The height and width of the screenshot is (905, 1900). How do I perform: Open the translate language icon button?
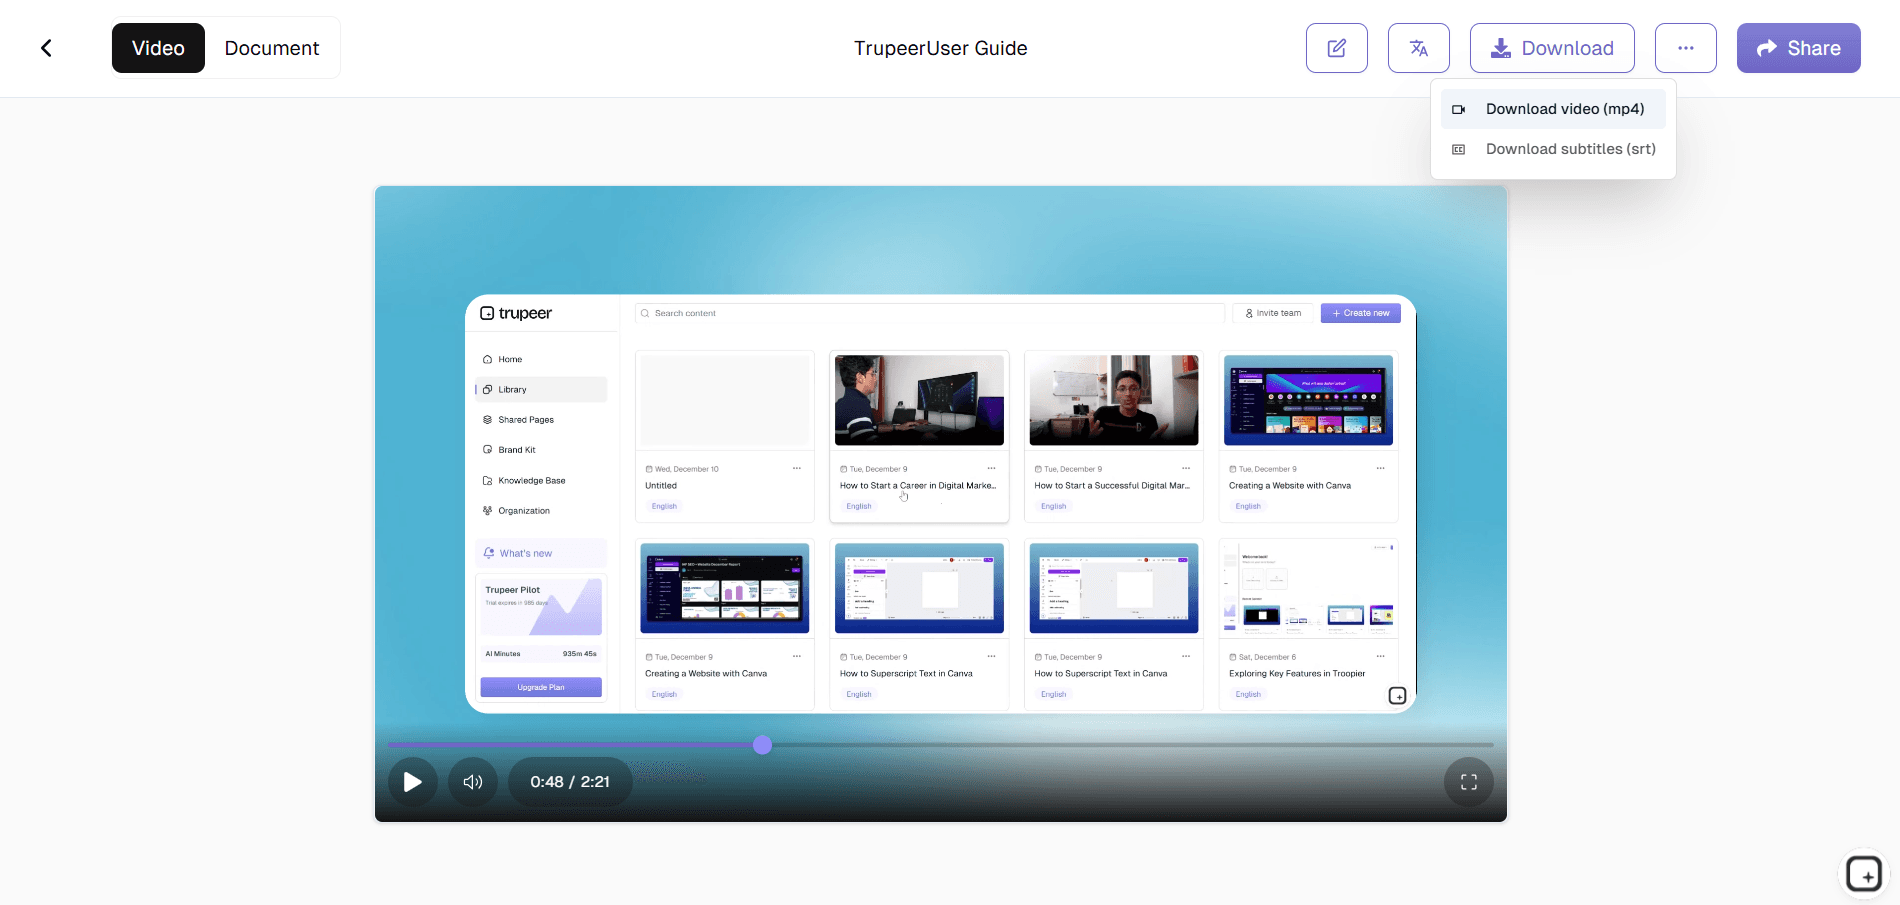1419,48
